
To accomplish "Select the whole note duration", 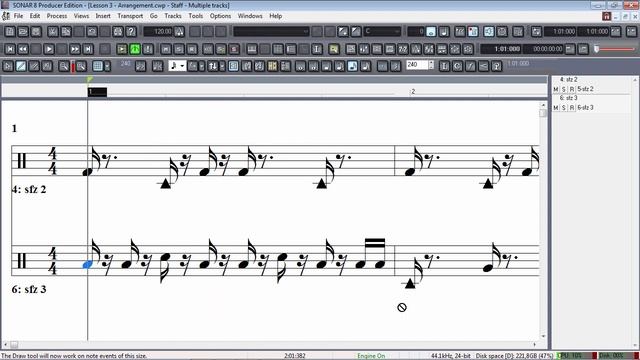I will 300,66.
